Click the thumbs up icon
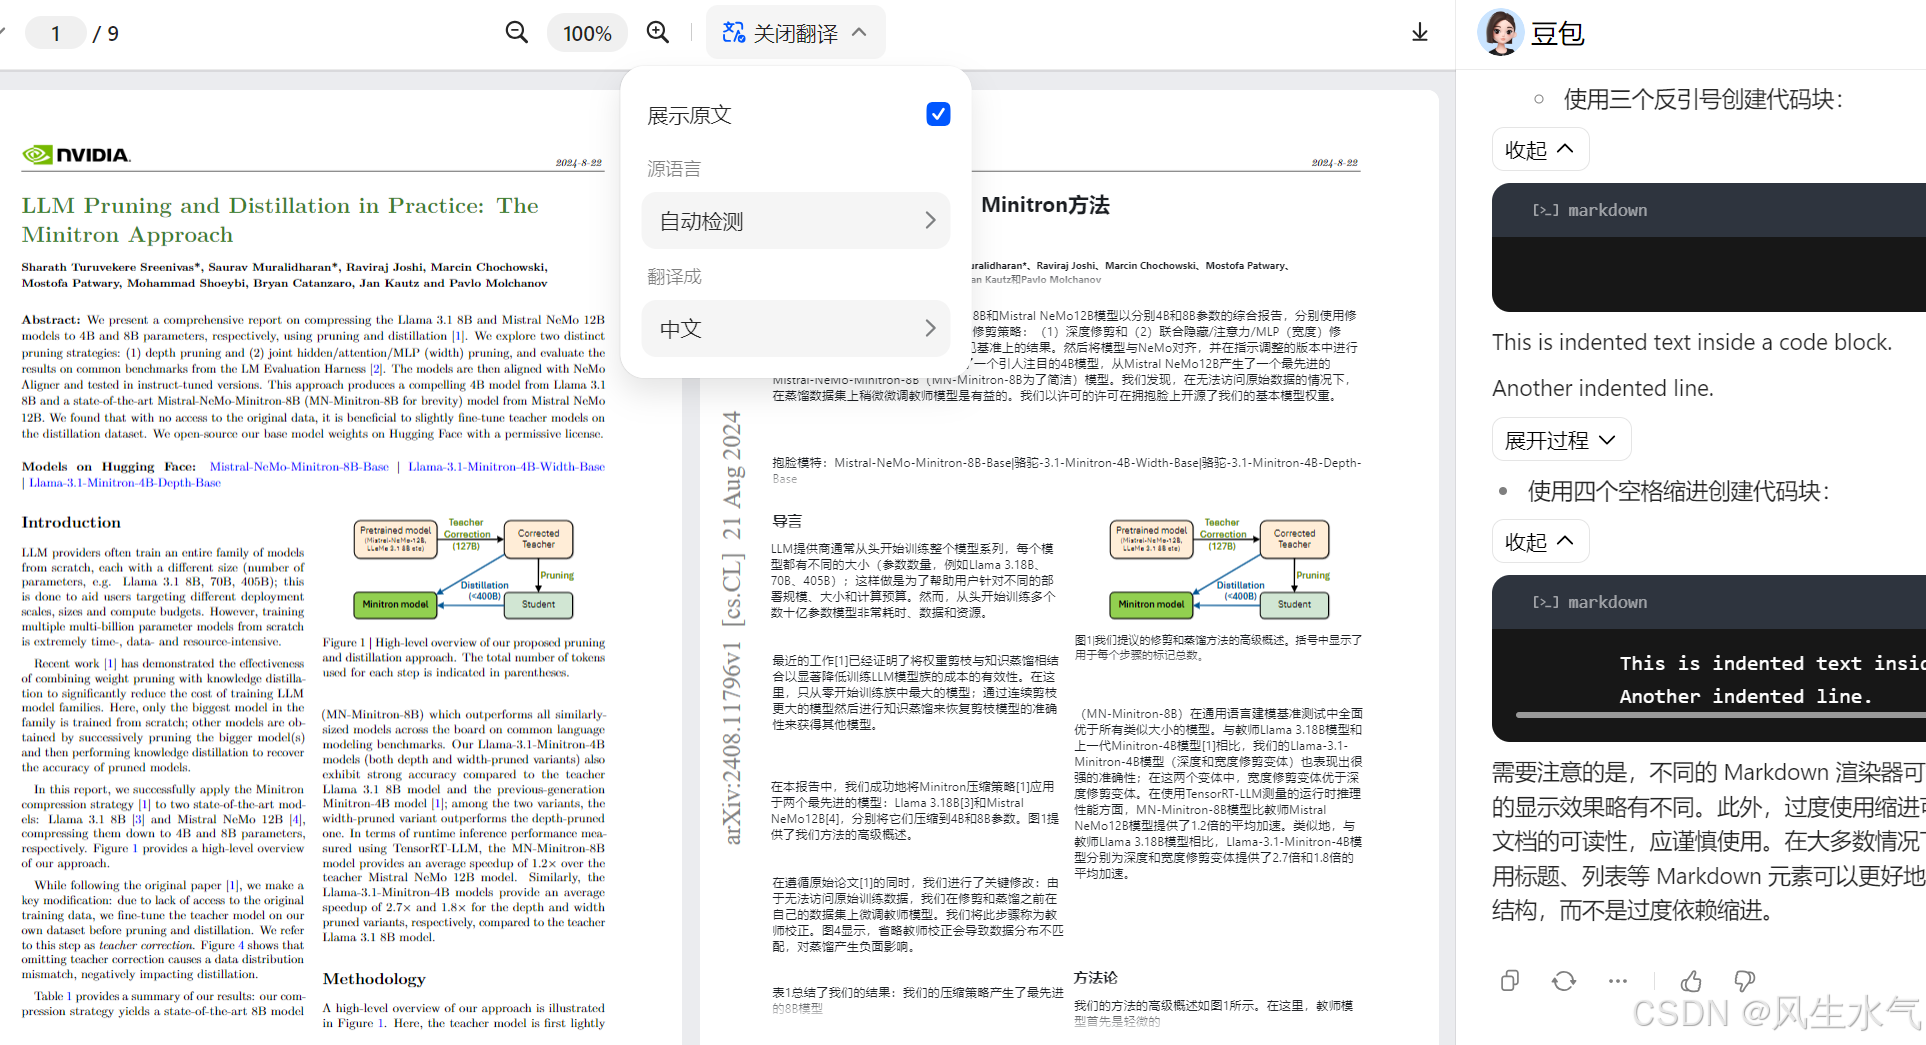The width and height of the screenshot is (1926, 1045). click(1691, 981)
